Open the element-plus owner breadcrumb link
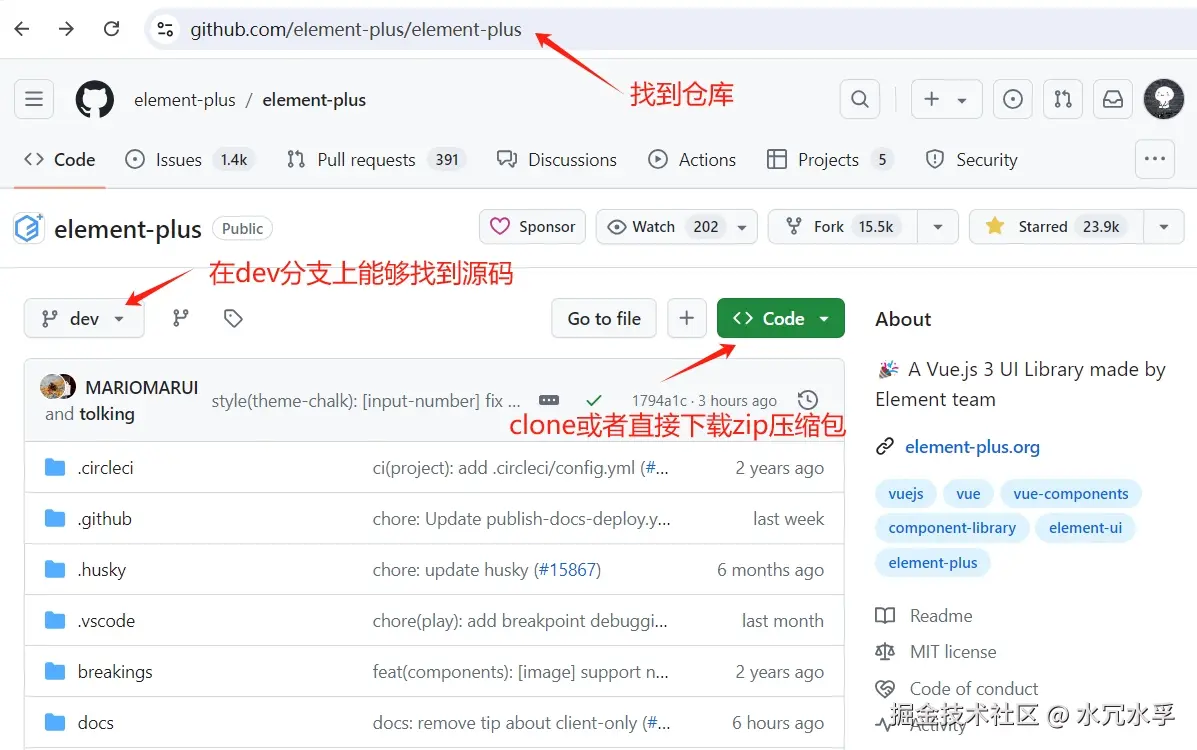The image size is (1197, 750). [x=185, y=99]
